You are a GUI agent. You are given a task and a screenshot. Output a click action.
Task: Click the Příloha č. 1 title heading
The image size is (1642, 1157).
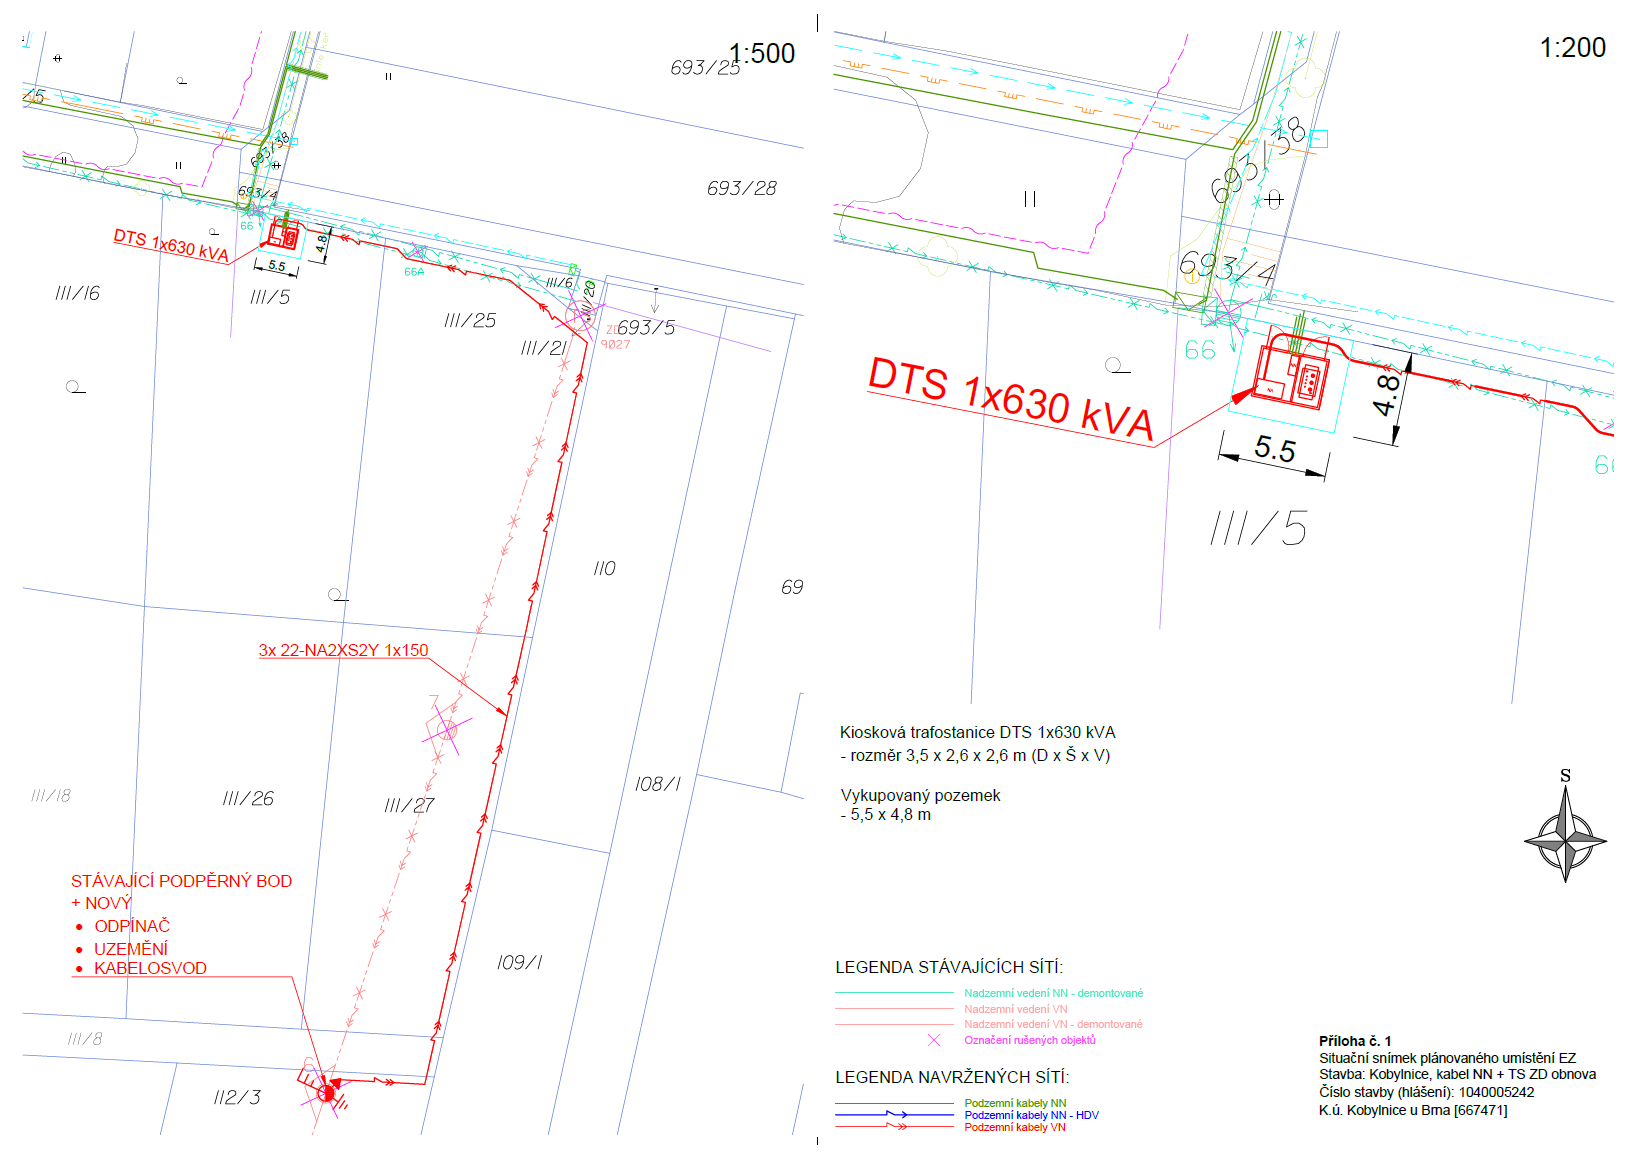click(1355, 1041)
